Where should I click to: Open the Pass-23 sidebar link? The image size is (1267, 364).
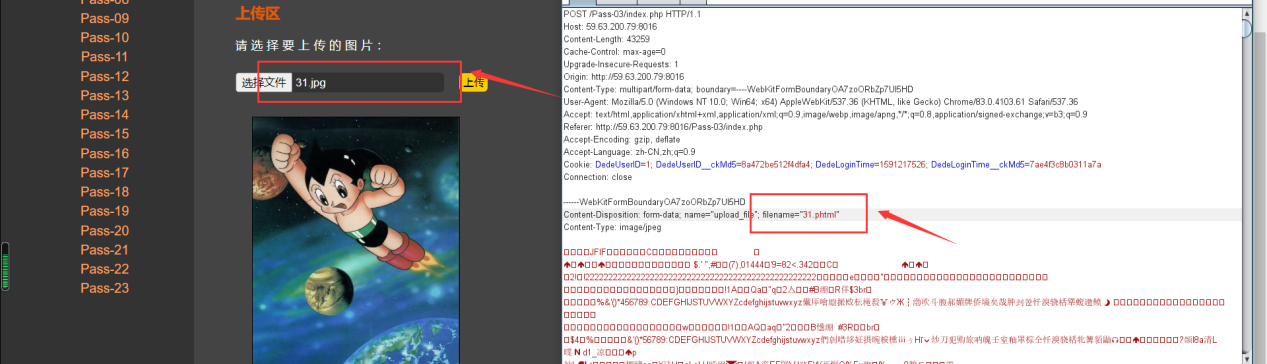click(105, 289)
